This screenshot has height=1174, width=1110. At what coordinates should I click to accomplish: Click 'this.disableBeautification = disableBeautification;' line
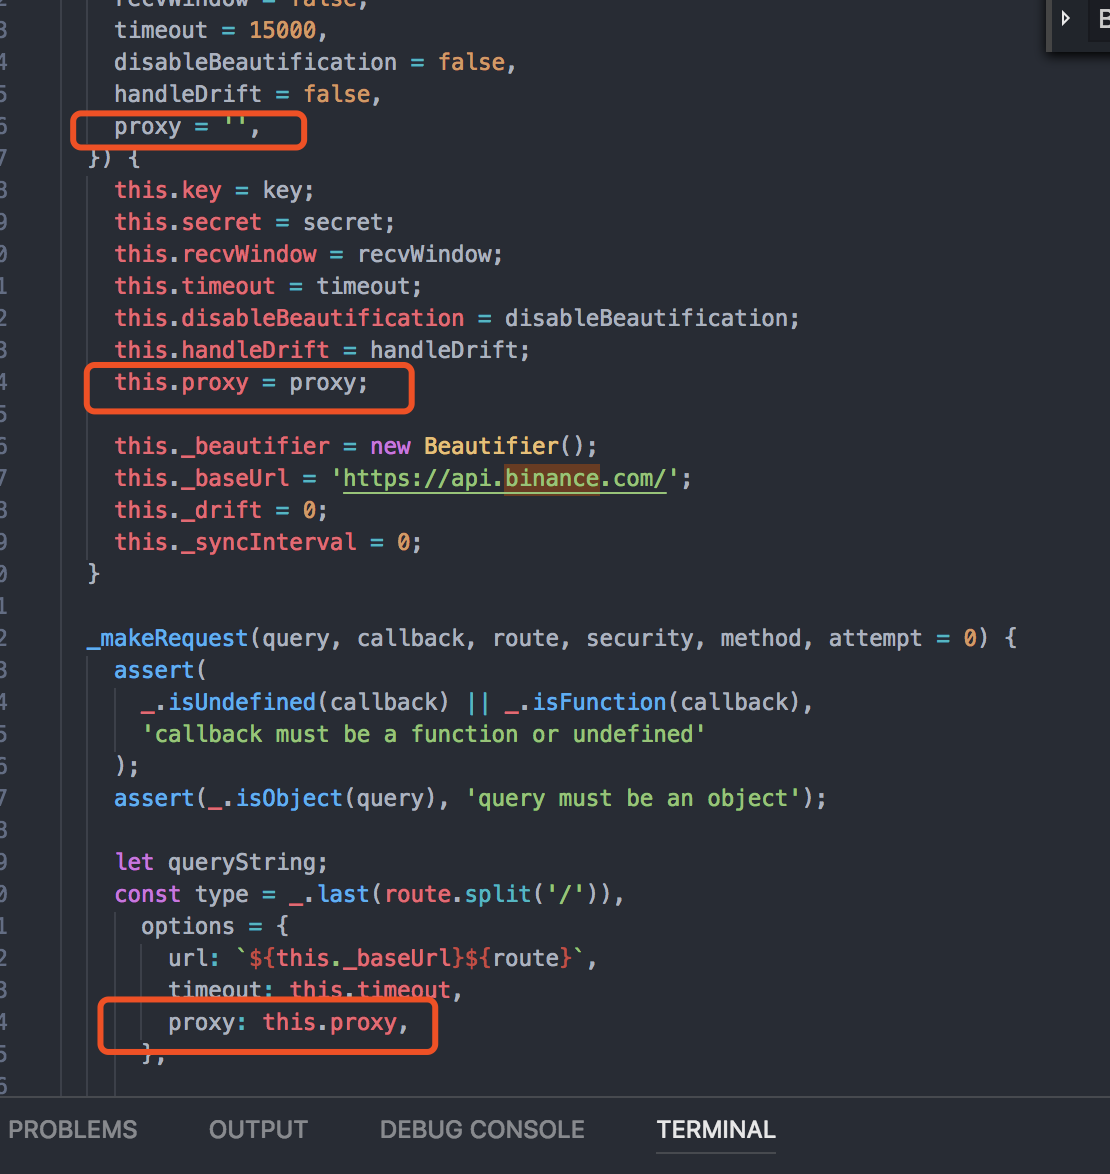point(457,318)
